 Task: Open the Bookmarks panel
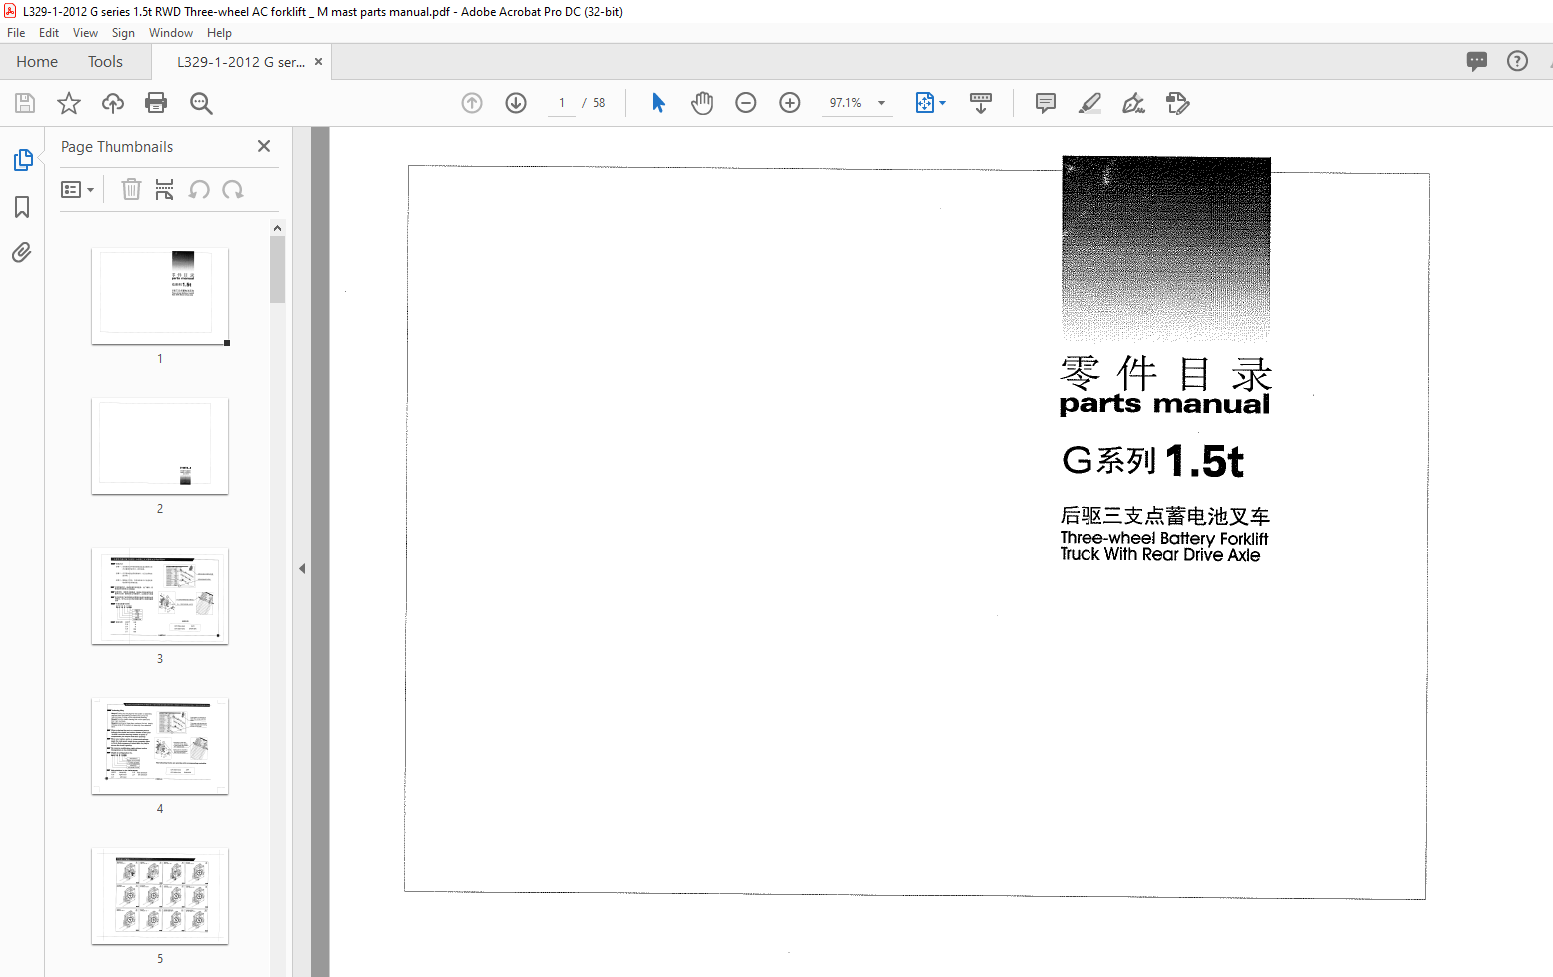pyautogui.click(x=22, y=207)
